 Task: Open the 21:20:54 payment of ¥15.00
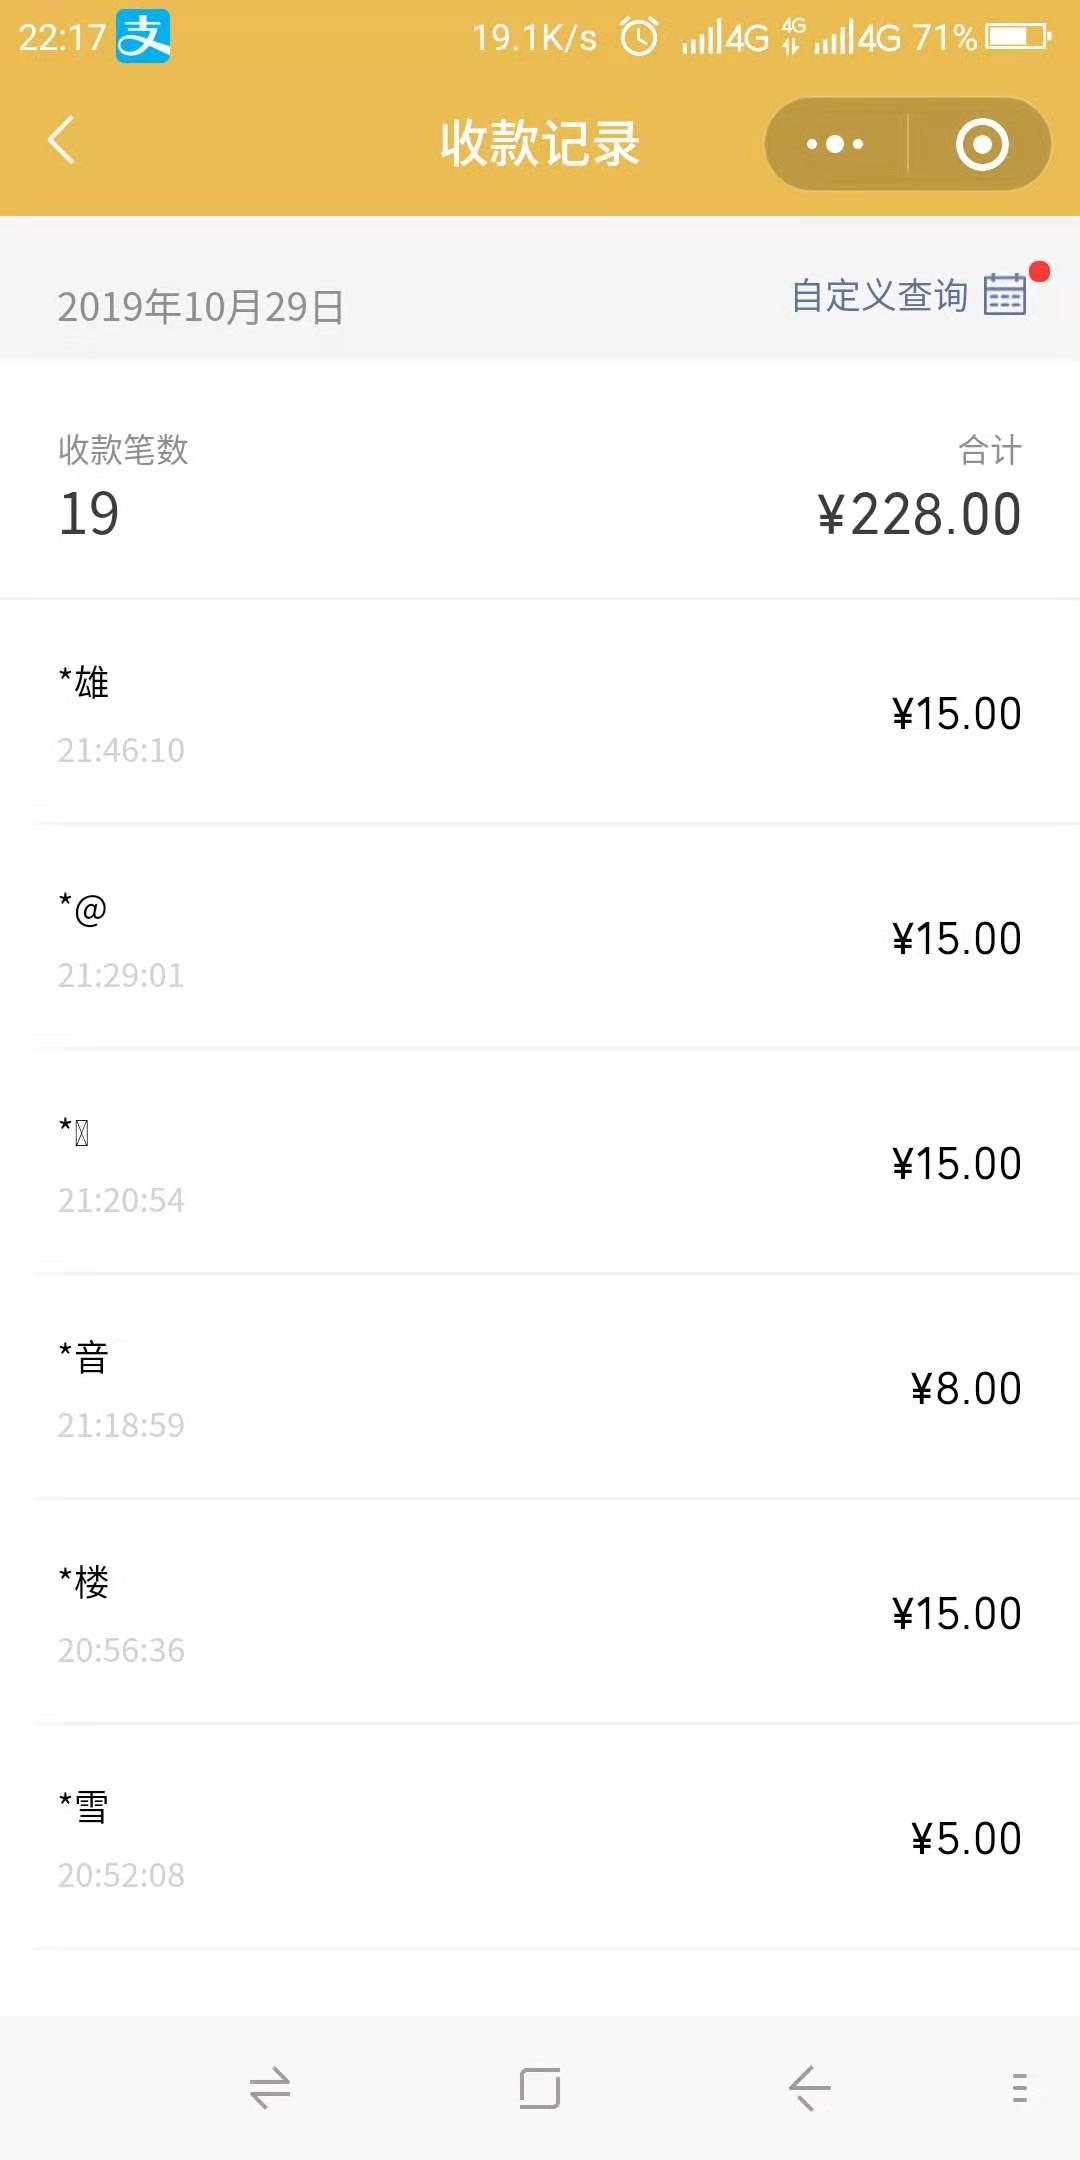(540, 1163)
